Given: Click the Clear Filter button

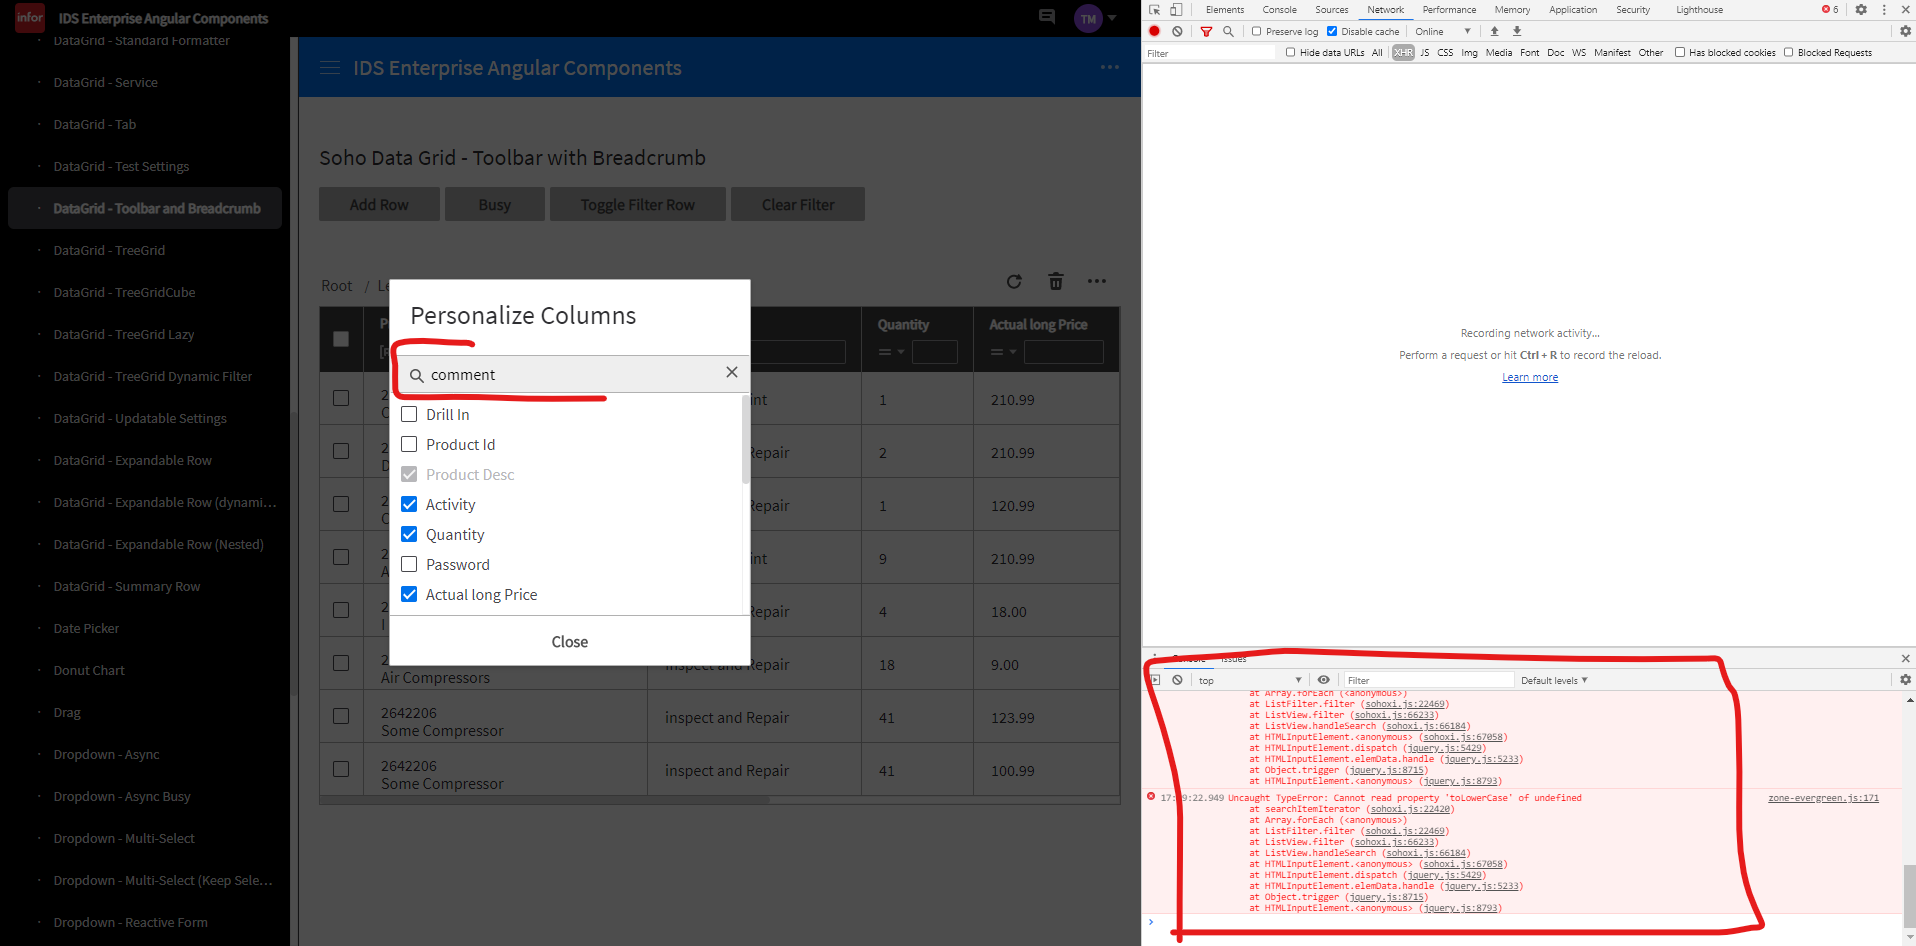Looking at the screenshot, I should (798, 204).
